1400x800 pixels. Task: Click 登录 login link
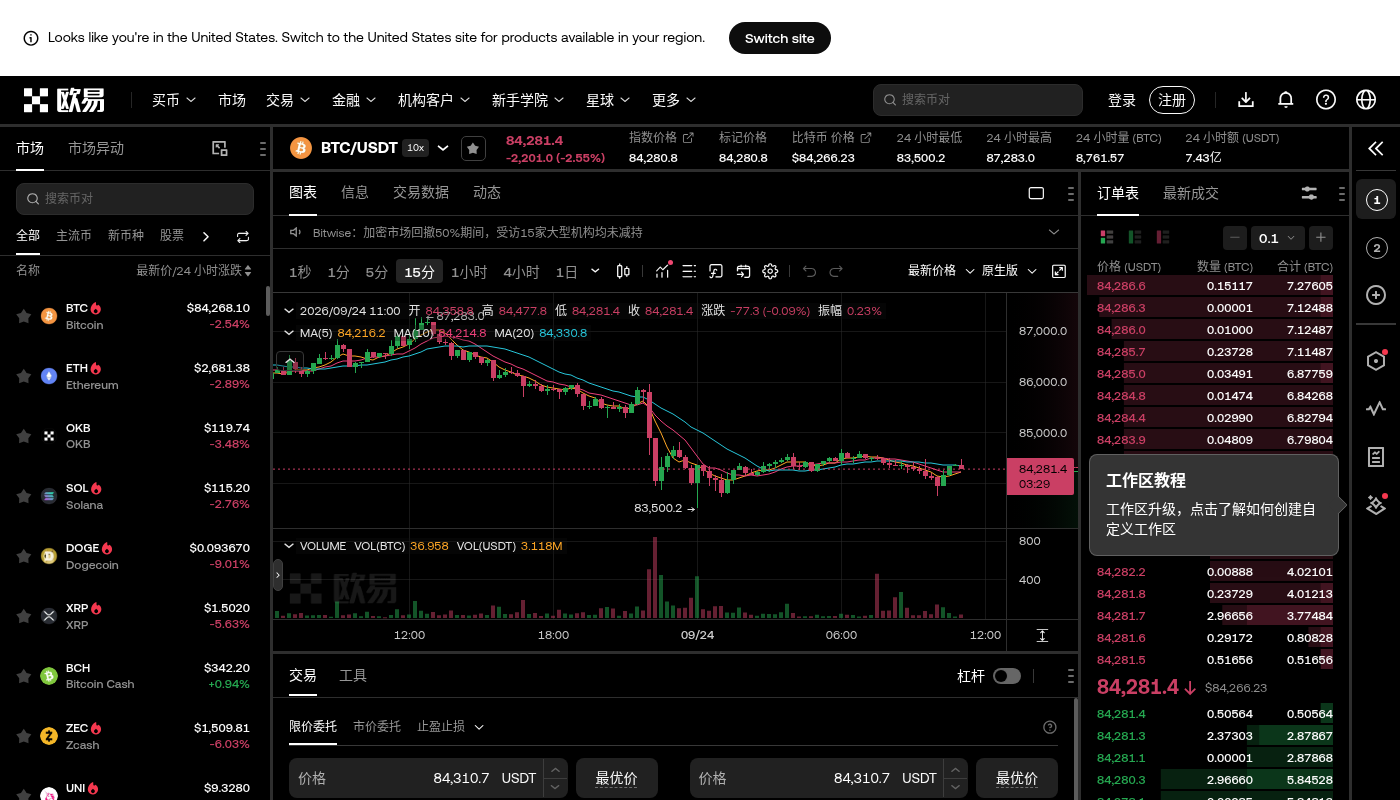[1122, 100]
